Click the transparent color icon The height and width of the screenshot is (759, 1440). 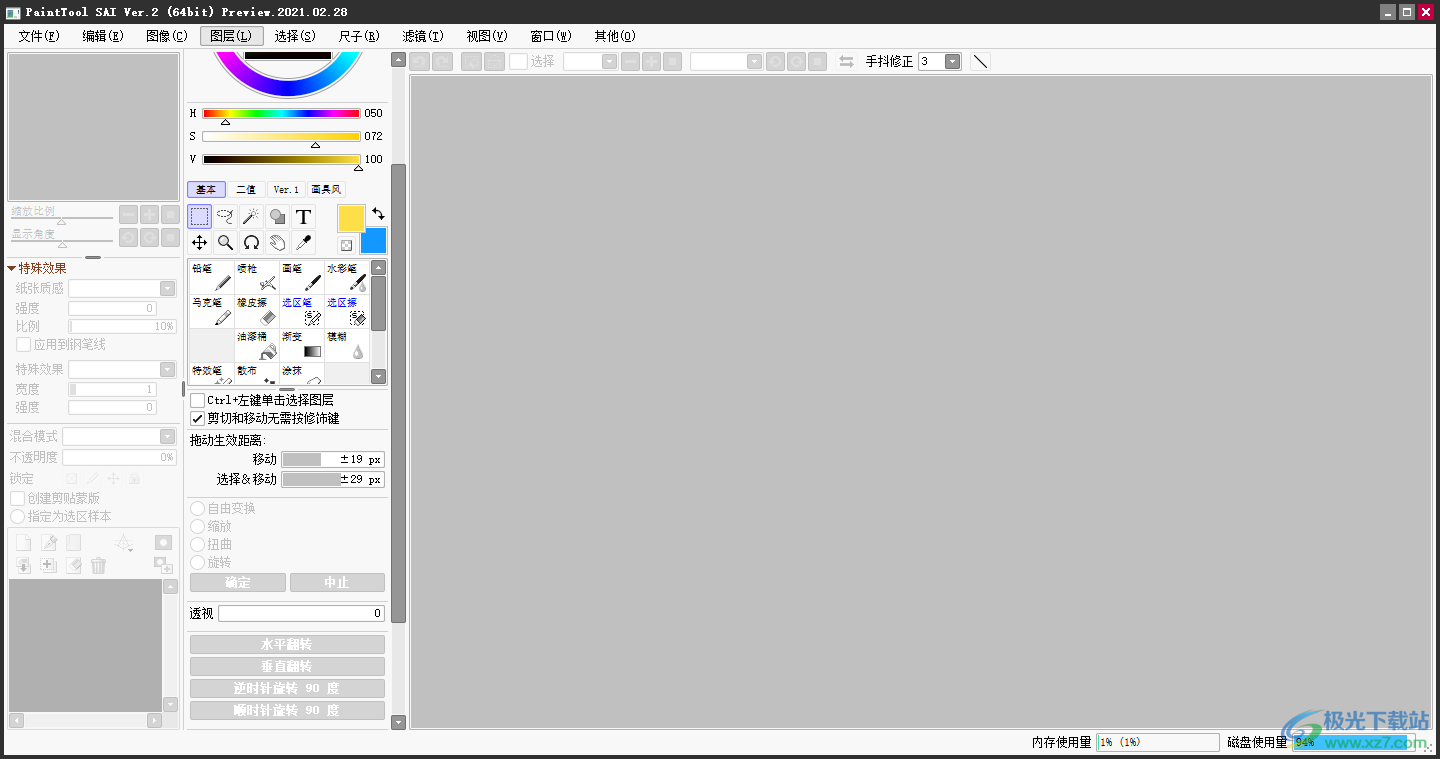pyautogui.click(x=346, y=245)
